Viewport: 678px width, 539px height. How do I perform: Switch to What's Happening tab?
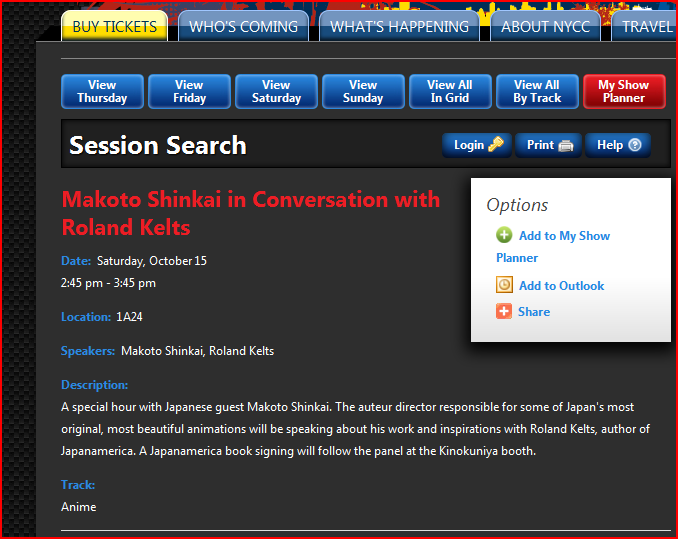coord(399,27)
